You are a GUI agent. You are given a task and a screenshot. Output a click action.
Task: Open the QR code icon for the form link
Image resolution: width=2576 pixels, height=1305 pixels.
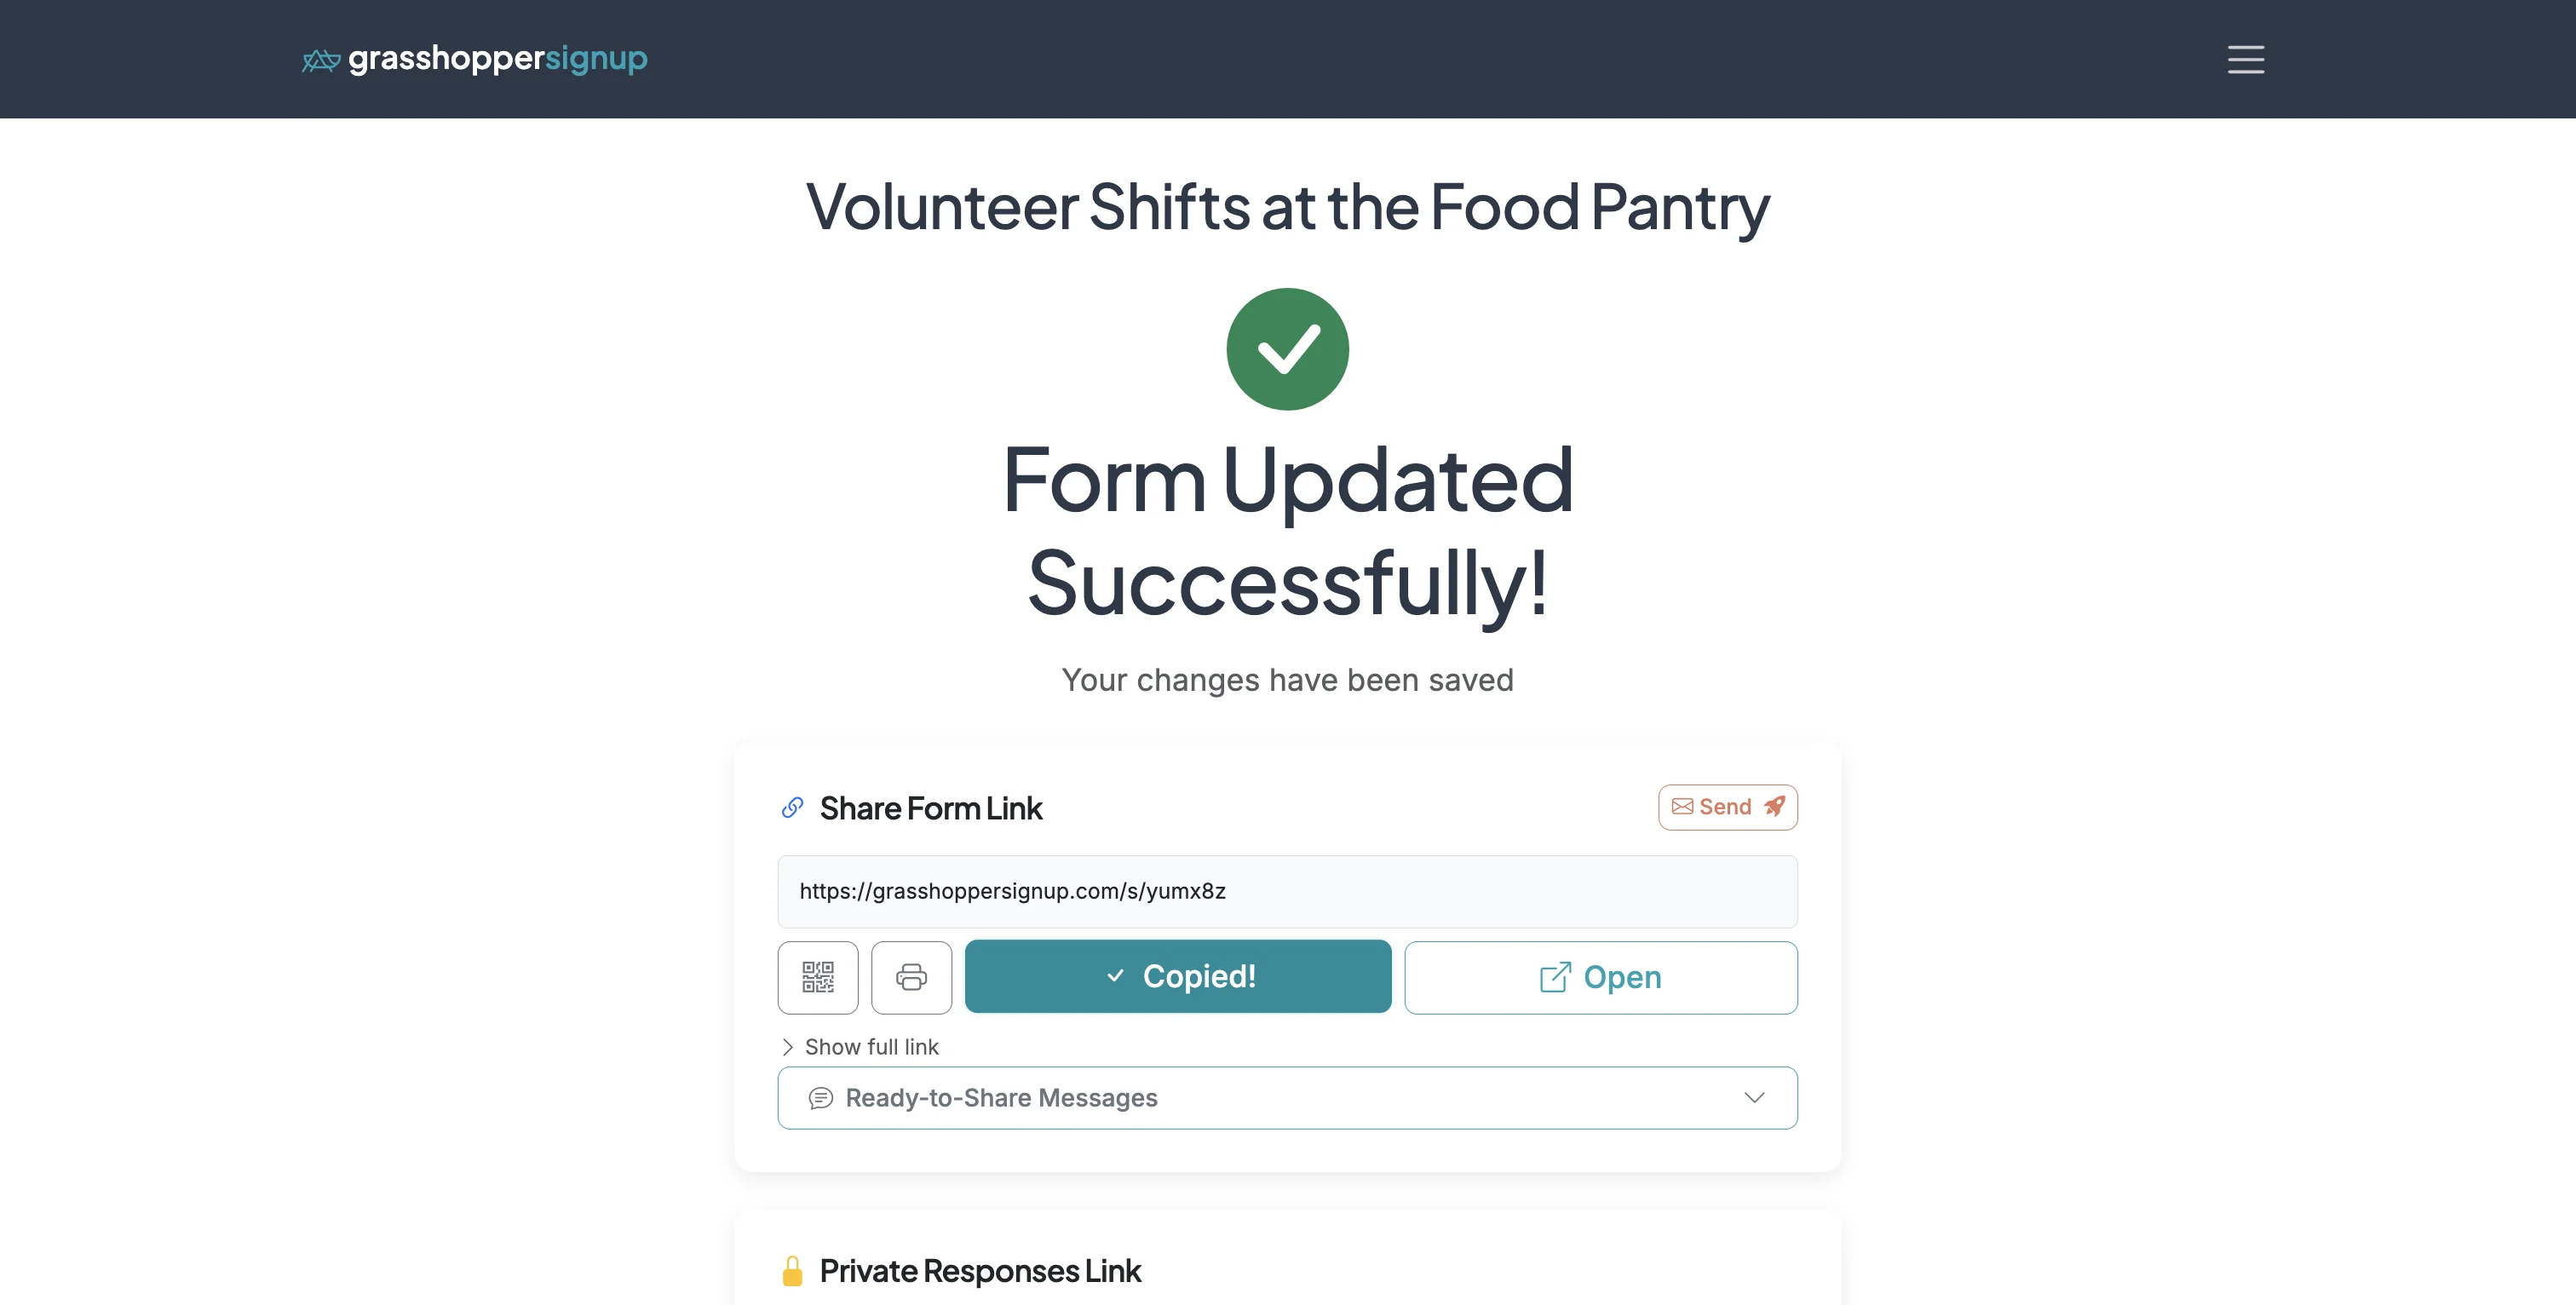[x=817, y=977]
